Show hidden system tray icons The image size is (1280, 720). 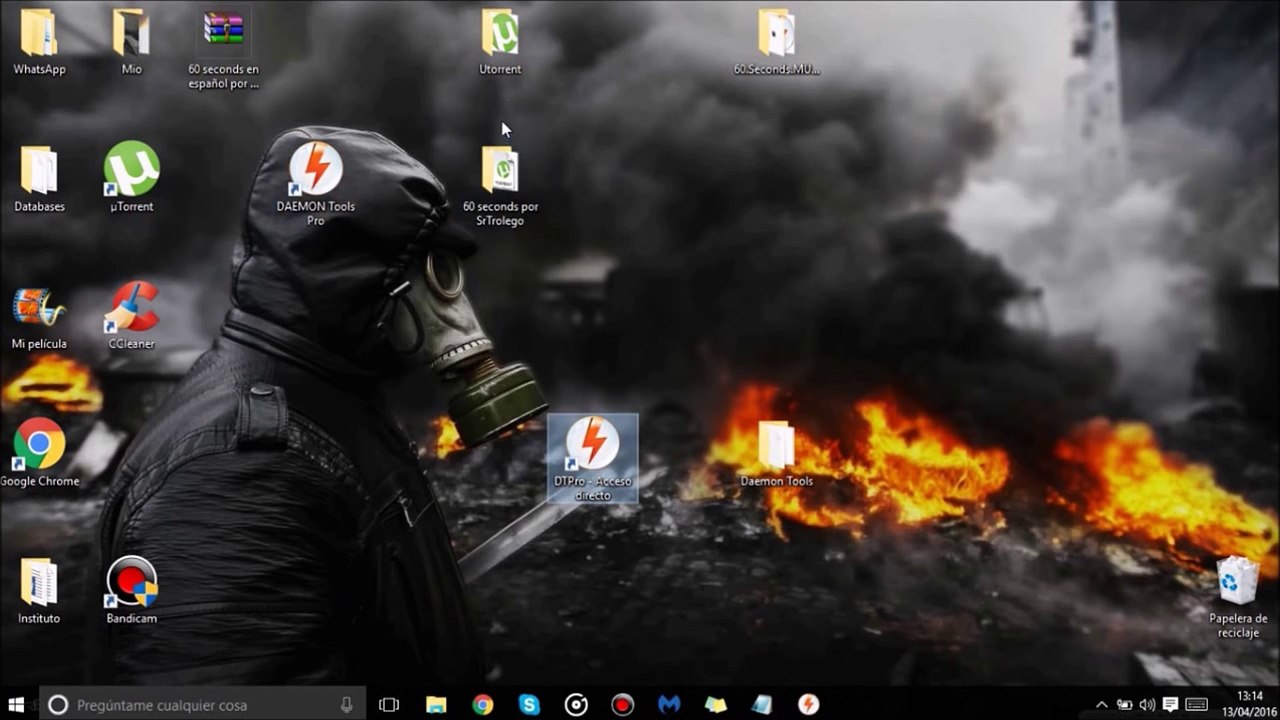coord(1102,705)
